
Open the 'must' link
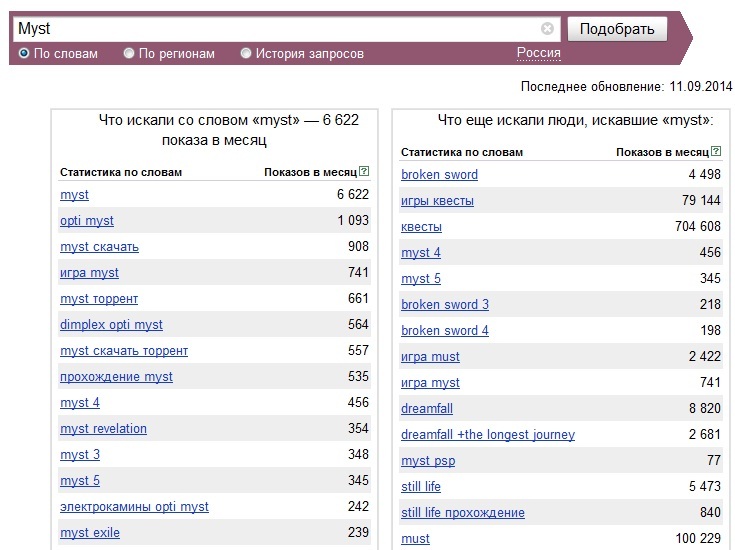pos(415,539)
